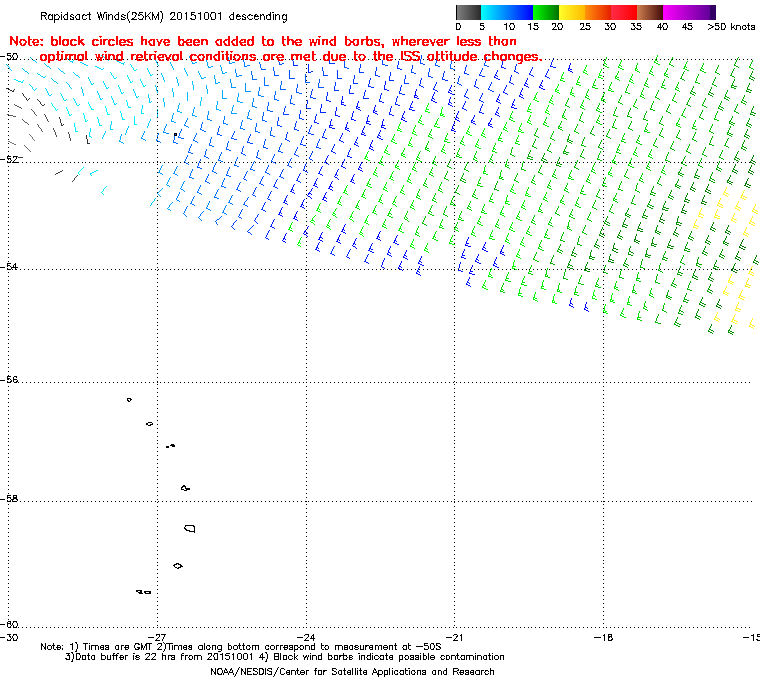Click the red note about black circles
The width and height of the screenshot is (760, 688).
275,49
